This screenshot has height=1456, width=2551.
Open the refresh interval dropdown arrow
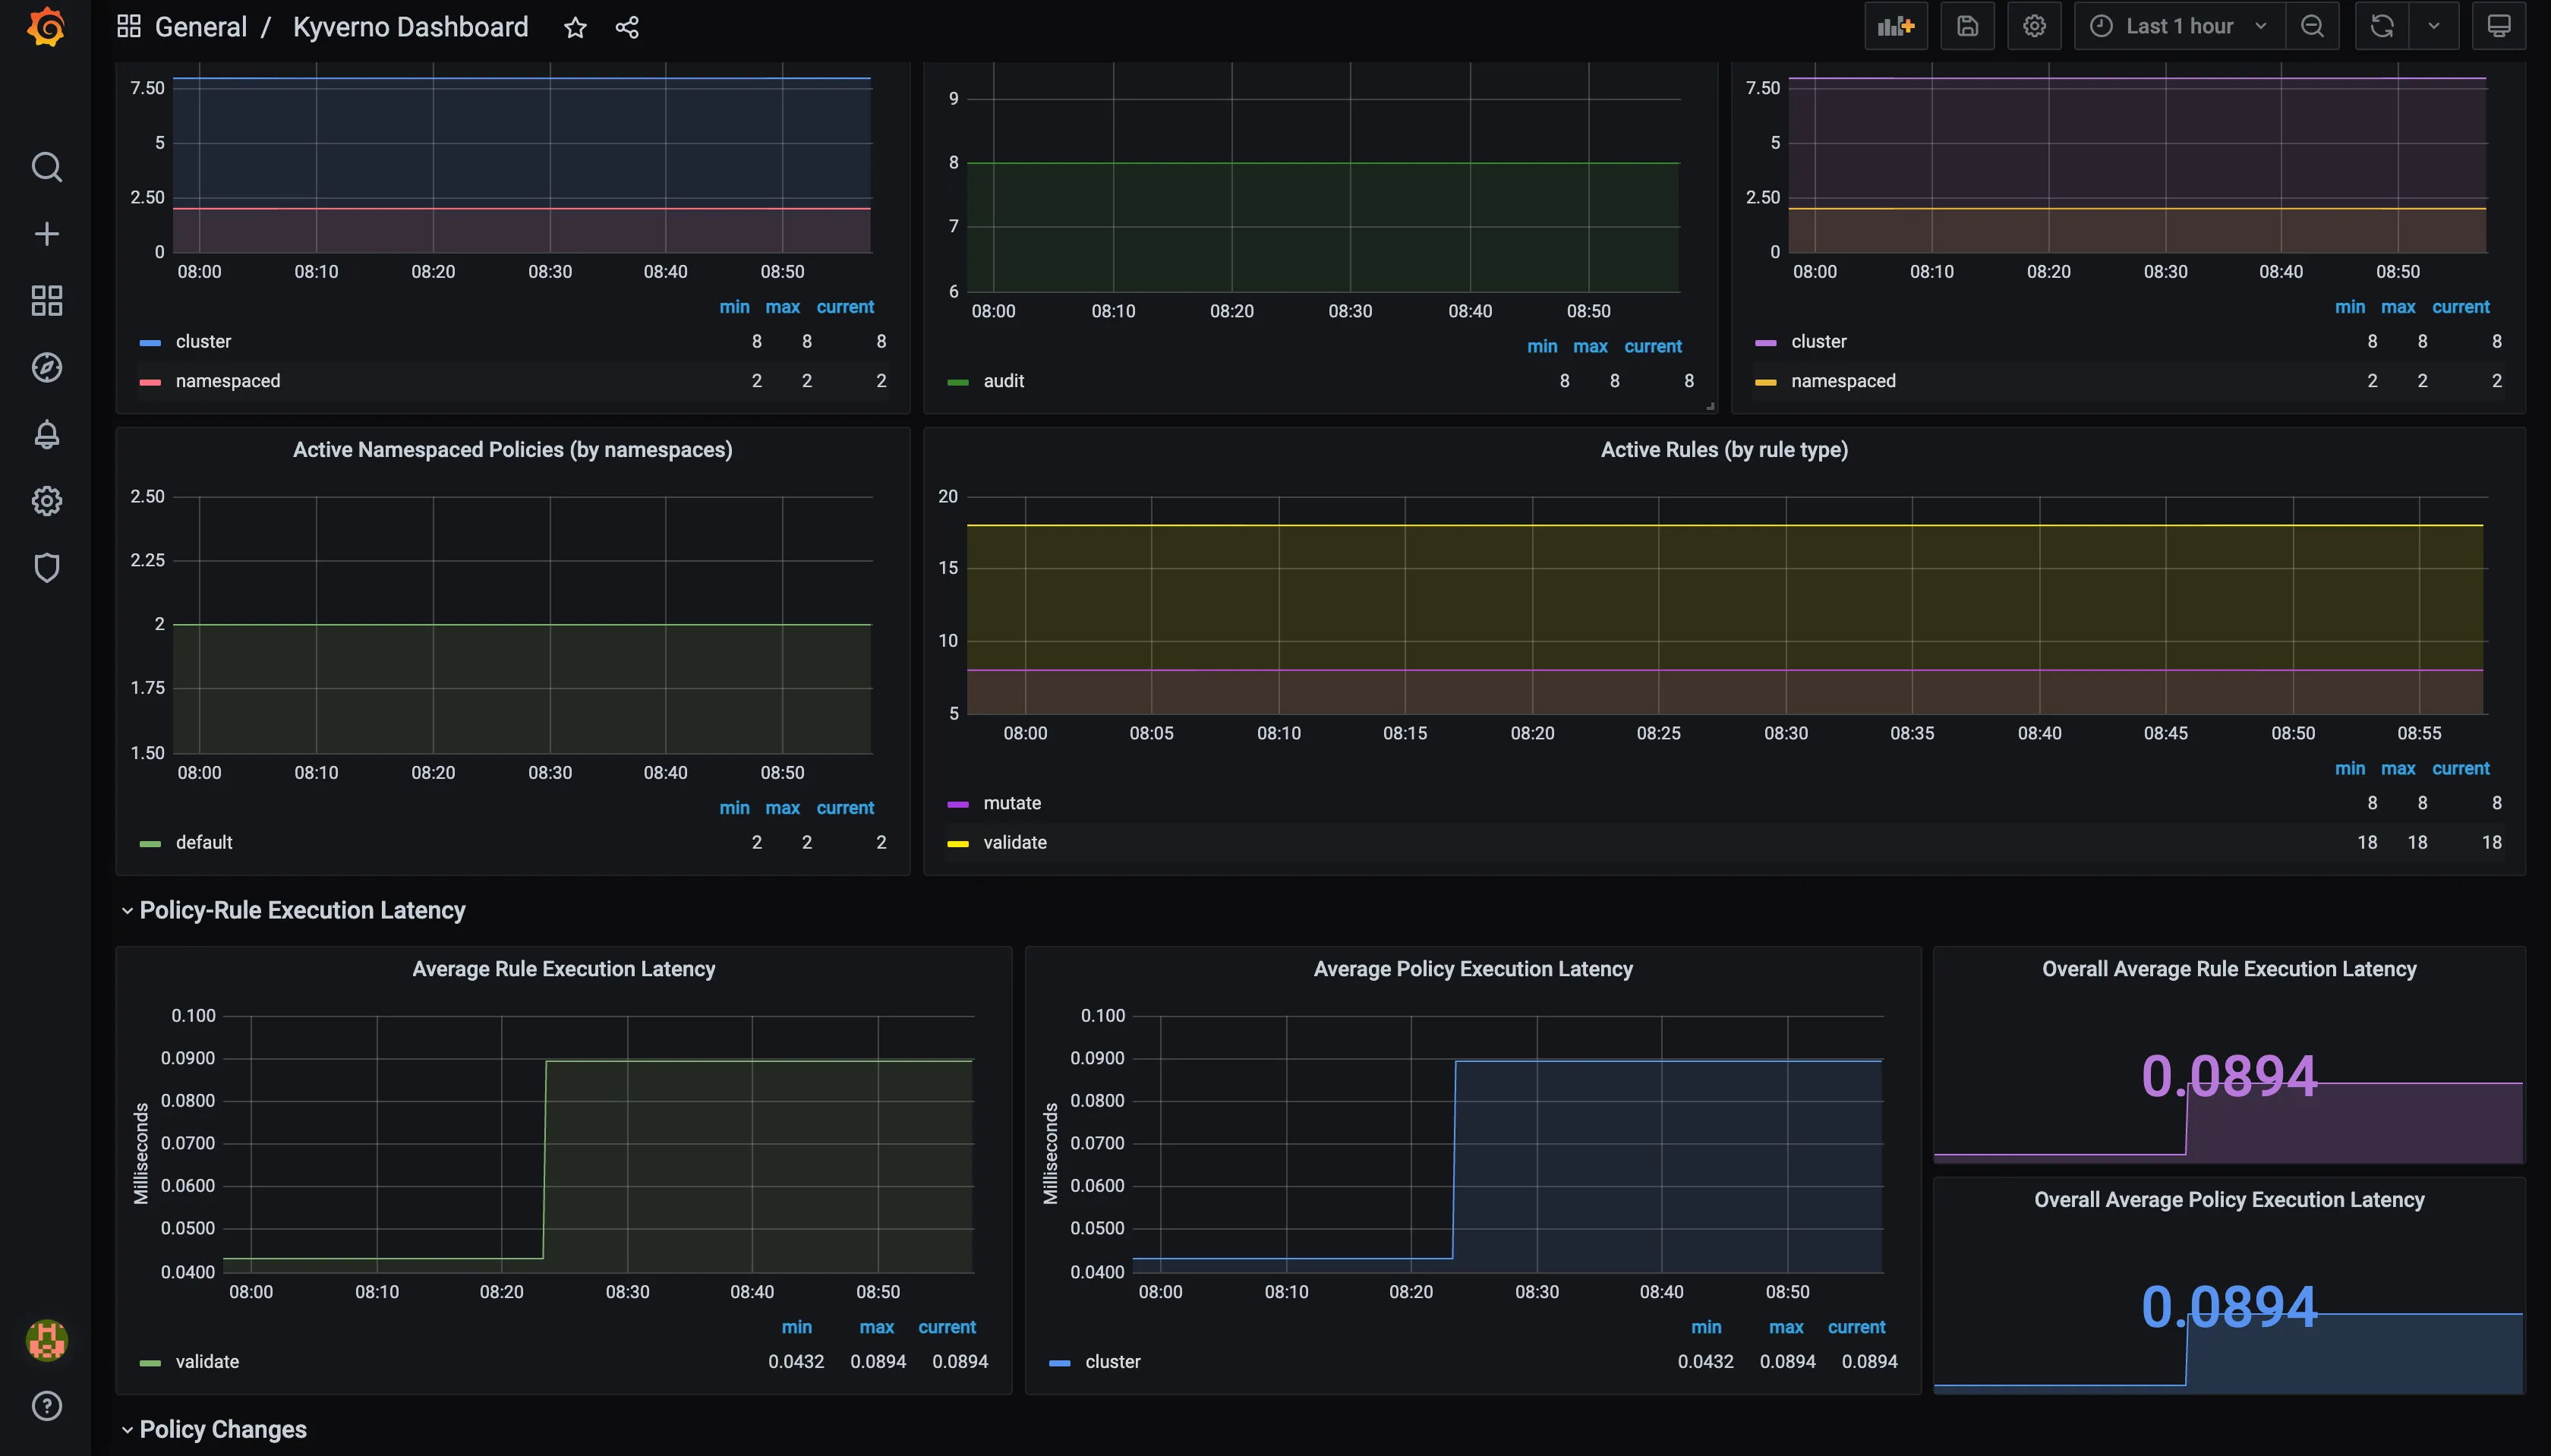[2434, 26]
